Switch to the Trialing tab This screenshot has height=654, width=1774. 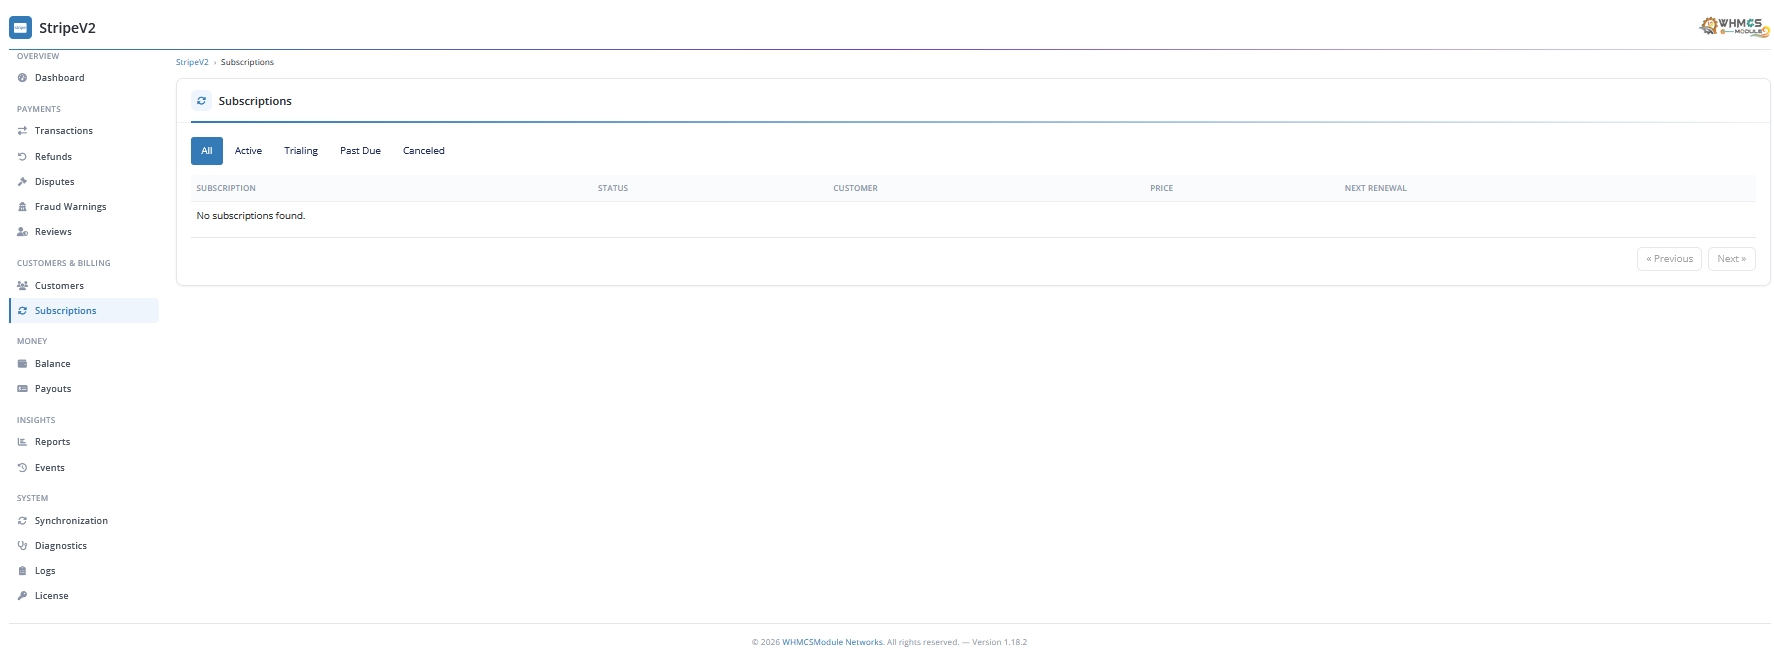coord(301,151)
